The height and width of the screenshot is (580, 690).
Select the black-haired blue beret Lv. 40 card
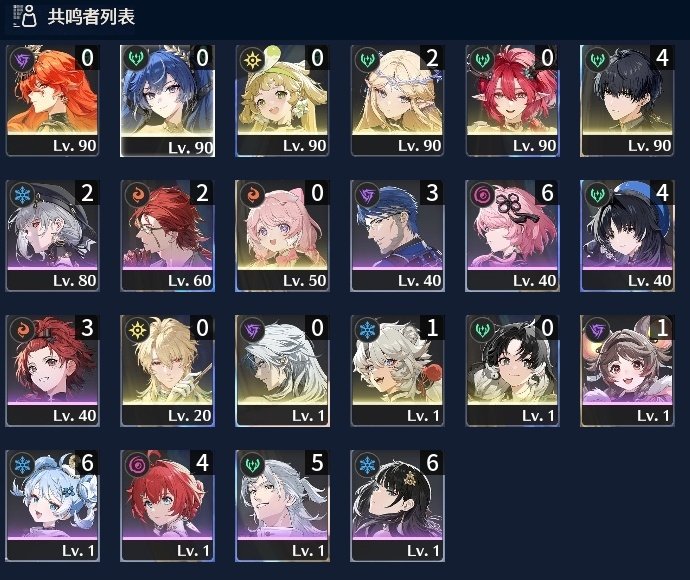(627, 236)
